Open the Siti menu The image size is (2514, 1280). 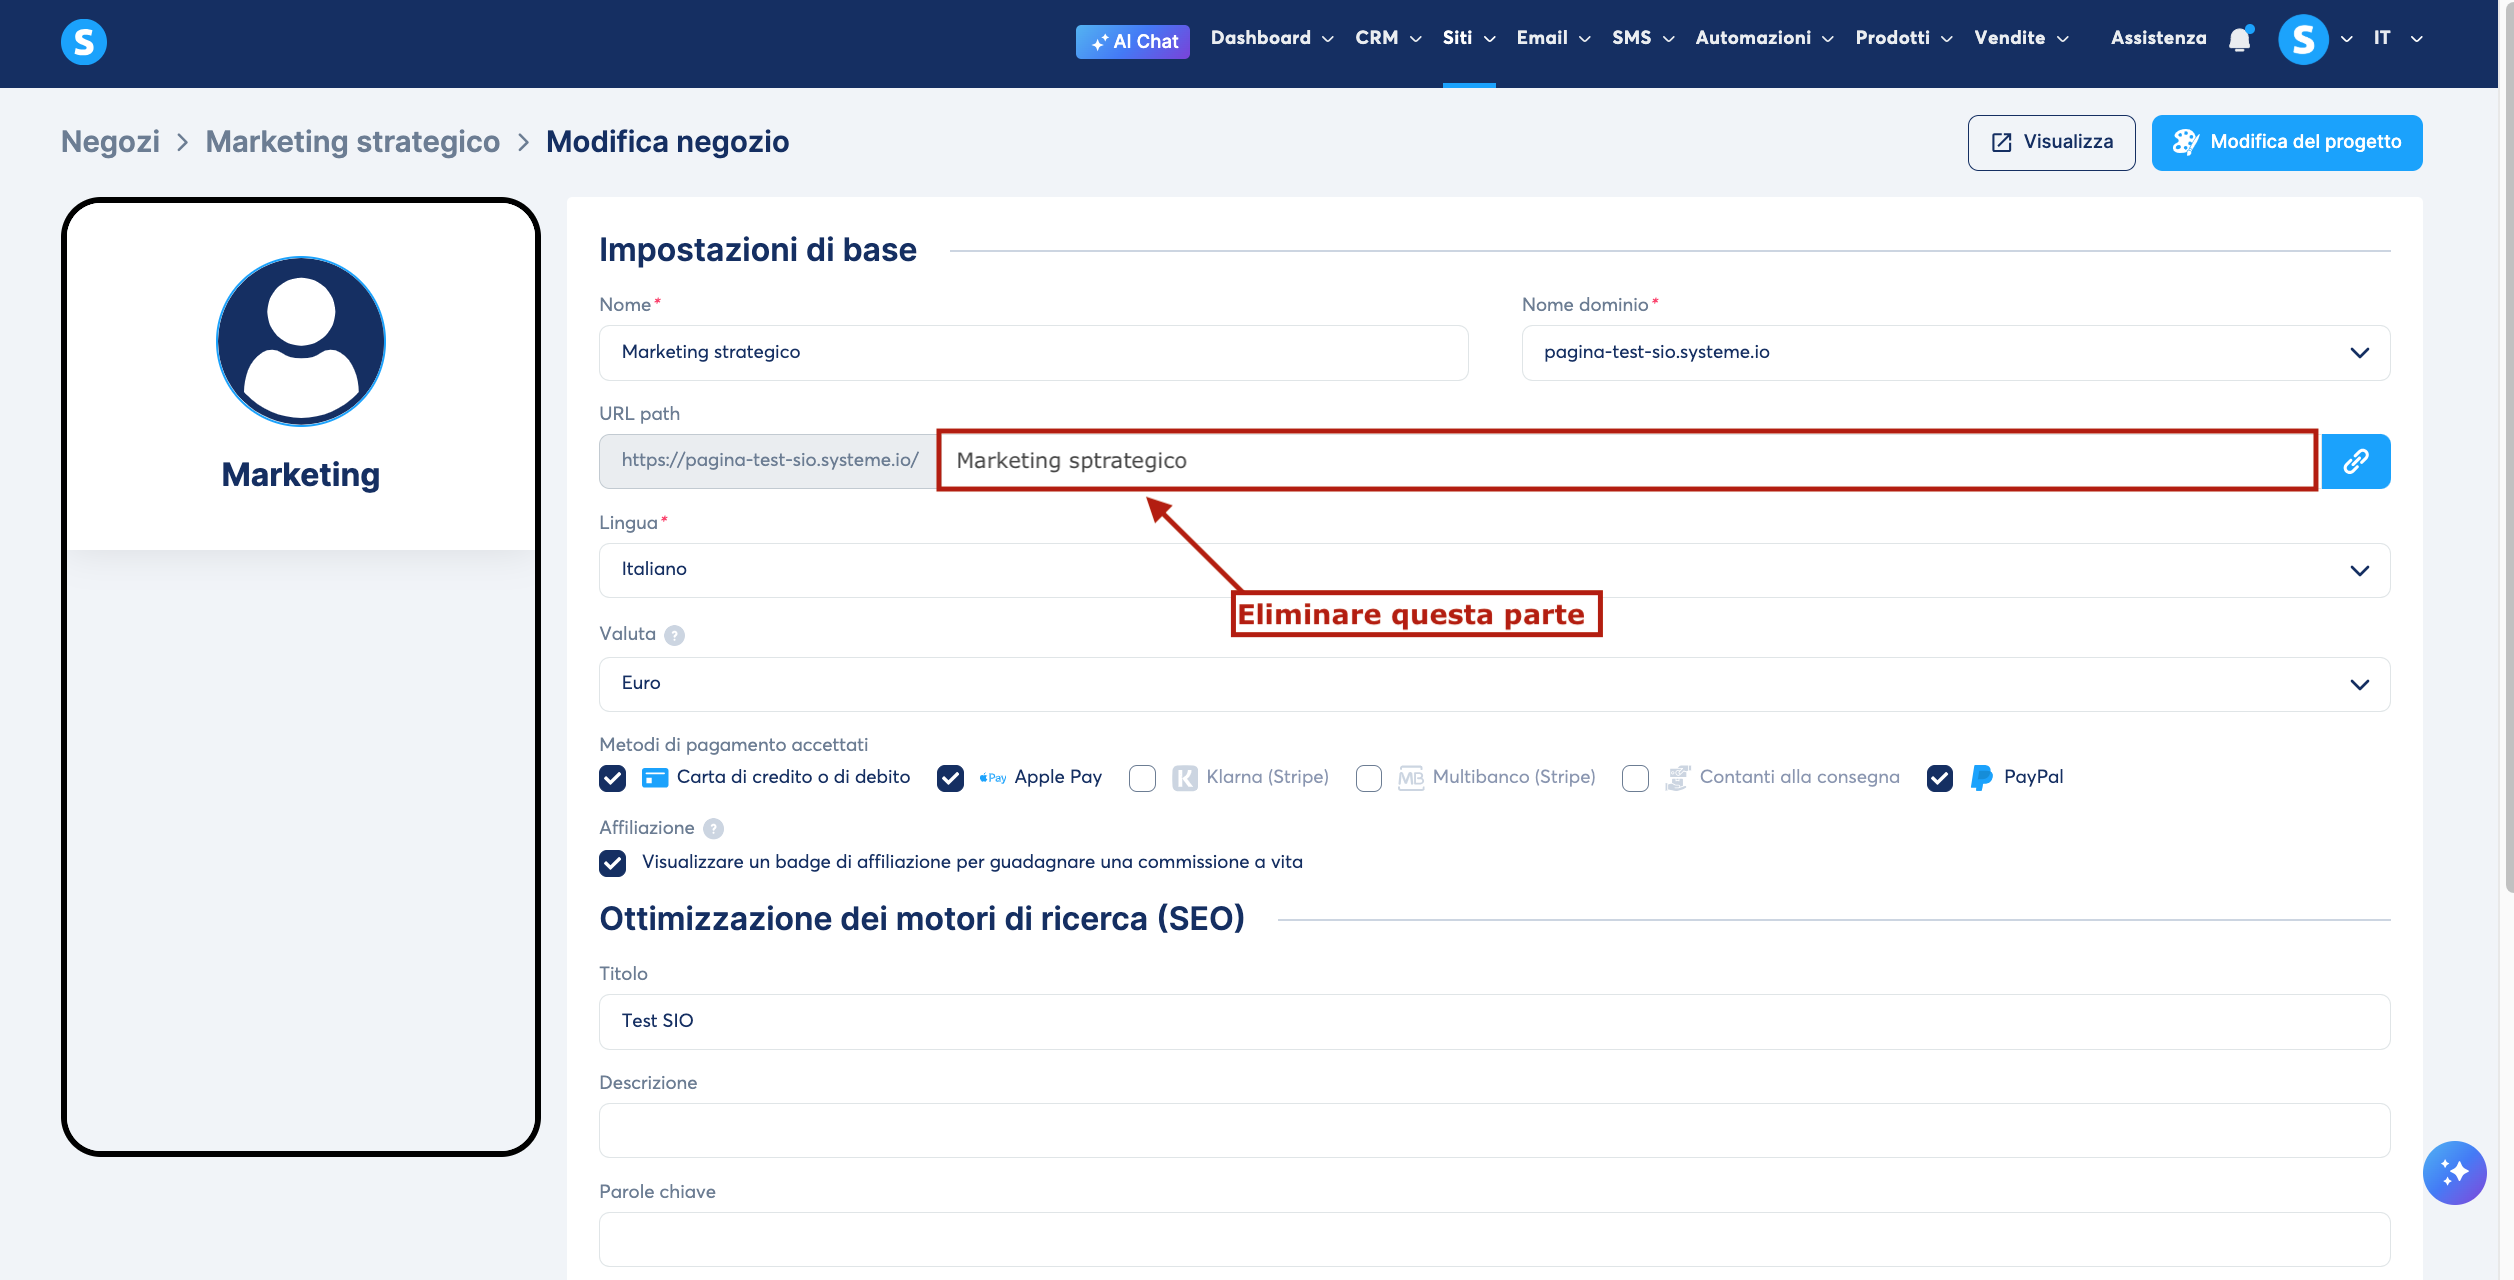click(1469, 38)
